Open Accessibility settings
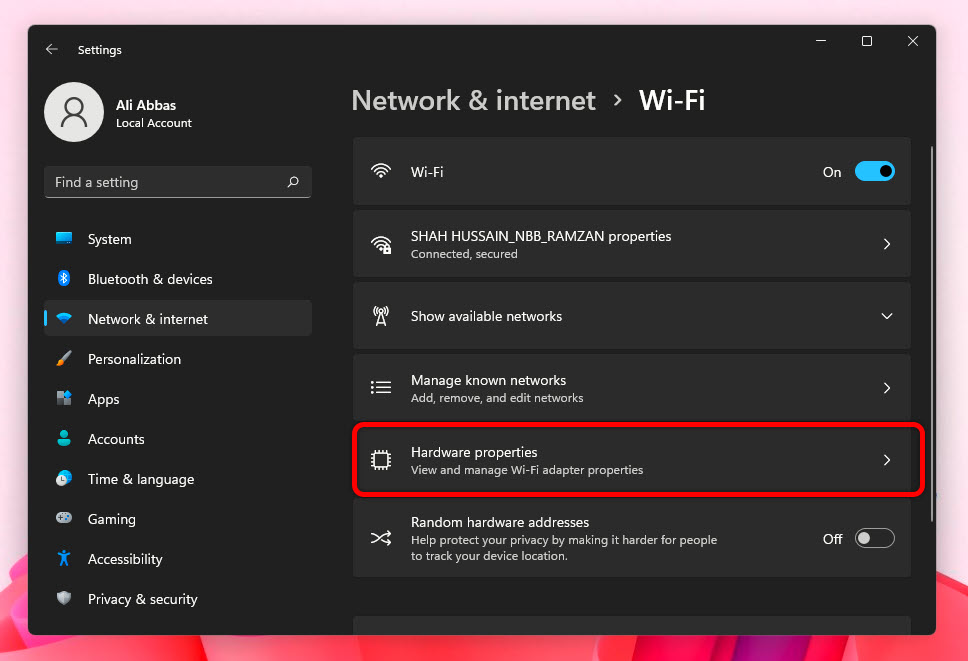Viewport: 968px width, 661px height. [178, 559]
